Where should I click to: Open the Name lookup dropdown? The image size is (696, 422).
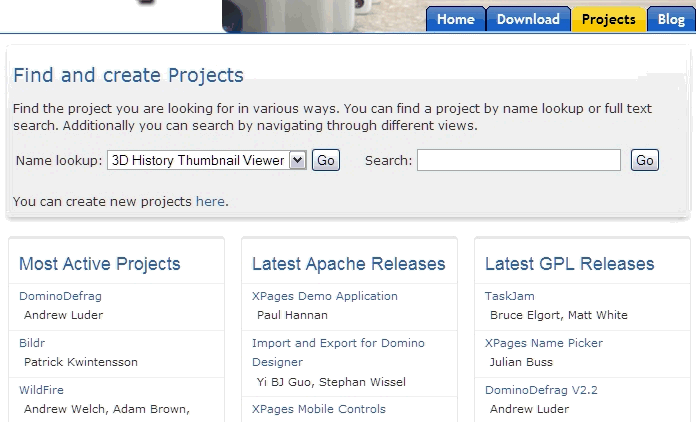tap(206, 160)
